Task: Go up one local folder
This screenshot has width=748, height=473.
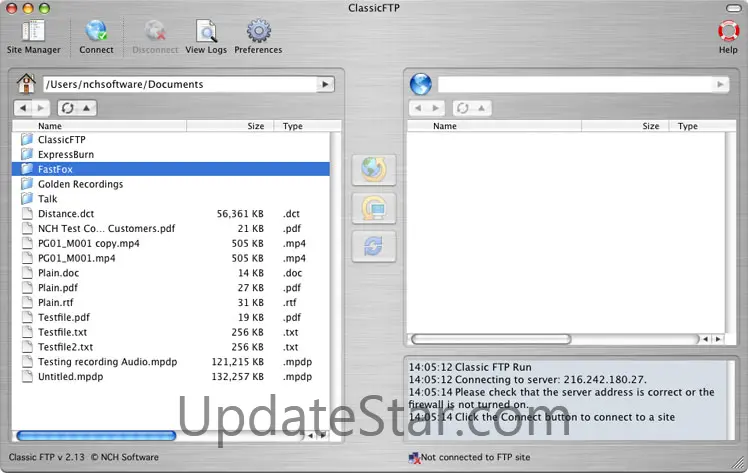Action: click(87, 108)
